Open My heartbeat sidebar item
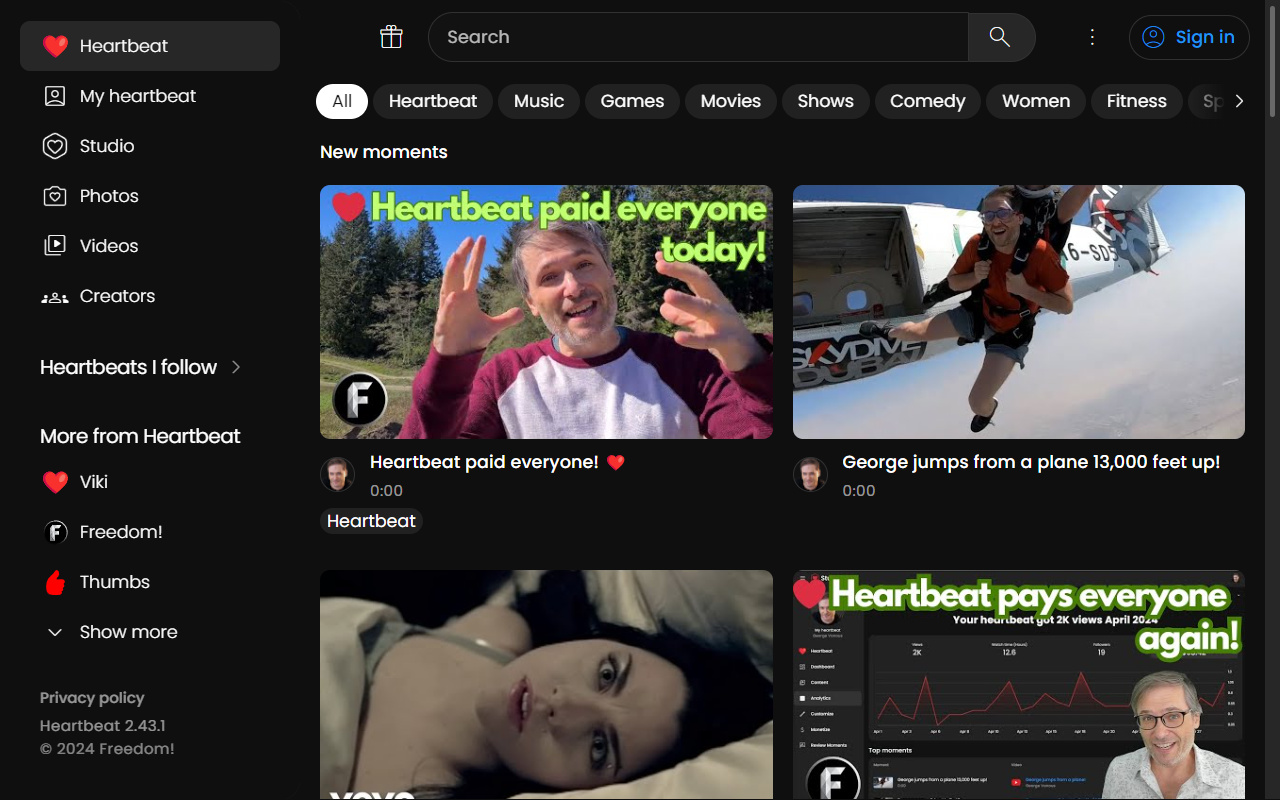This screenshot has width=1280, height=800. click(x=150, y=96)
